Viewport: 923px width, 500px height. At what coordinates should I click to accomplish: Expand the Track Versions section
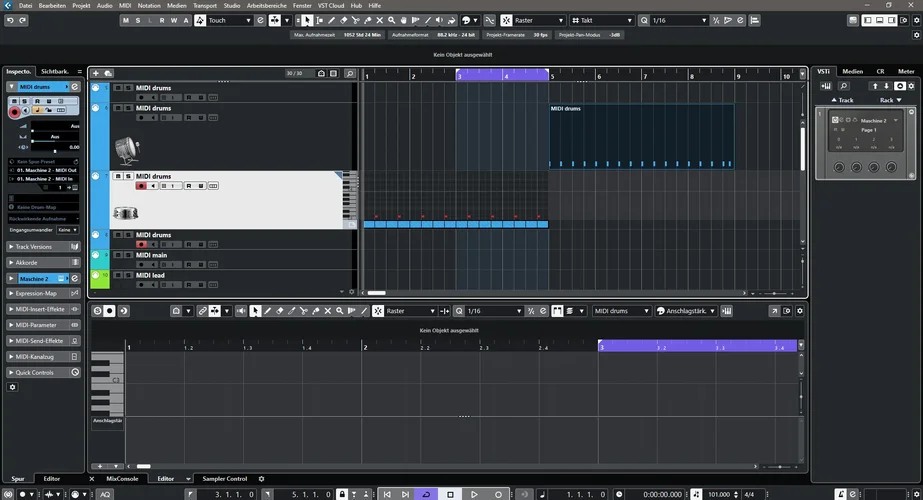[x=44, y=246]
